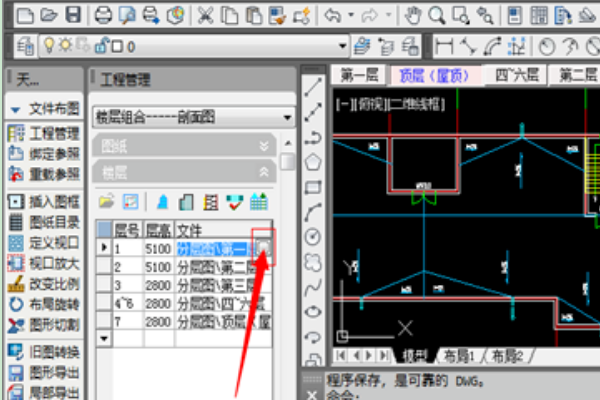Screen dimensions: 600x400
Task: Switch to 布局1 layout tab
Action: (459, 356)
